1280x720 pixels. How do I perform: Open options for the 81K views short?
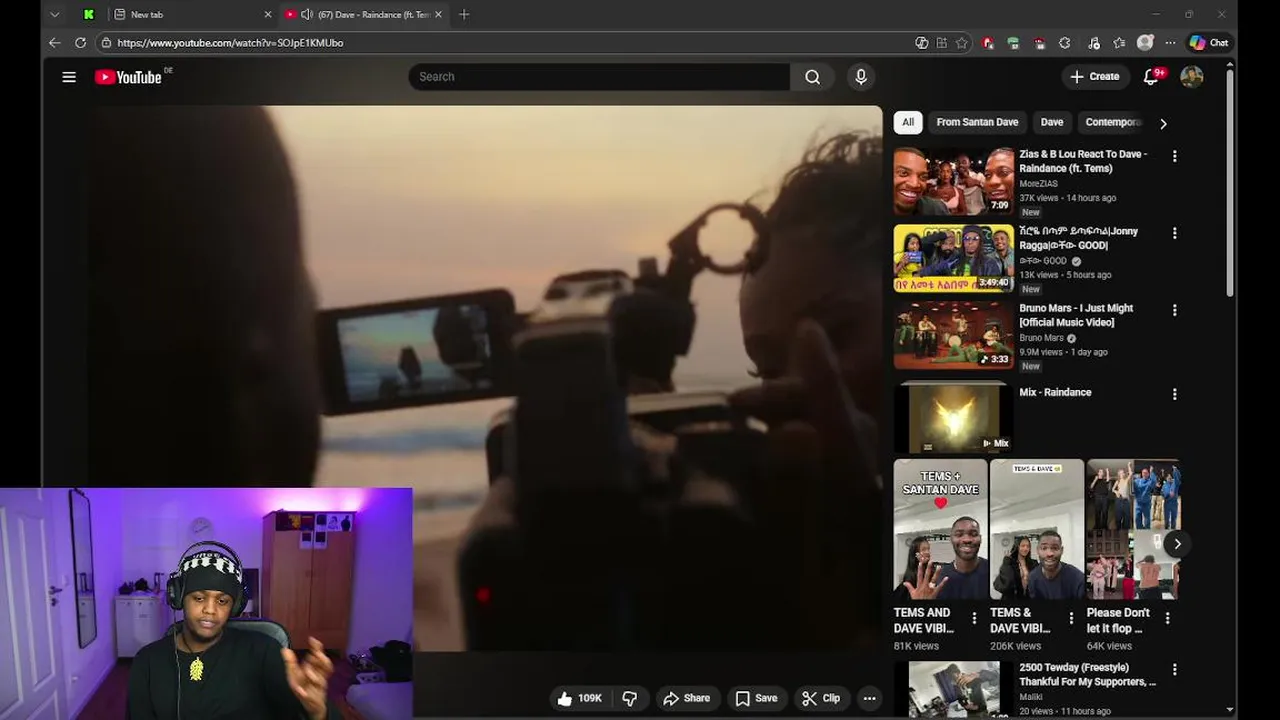pos(974,619)
